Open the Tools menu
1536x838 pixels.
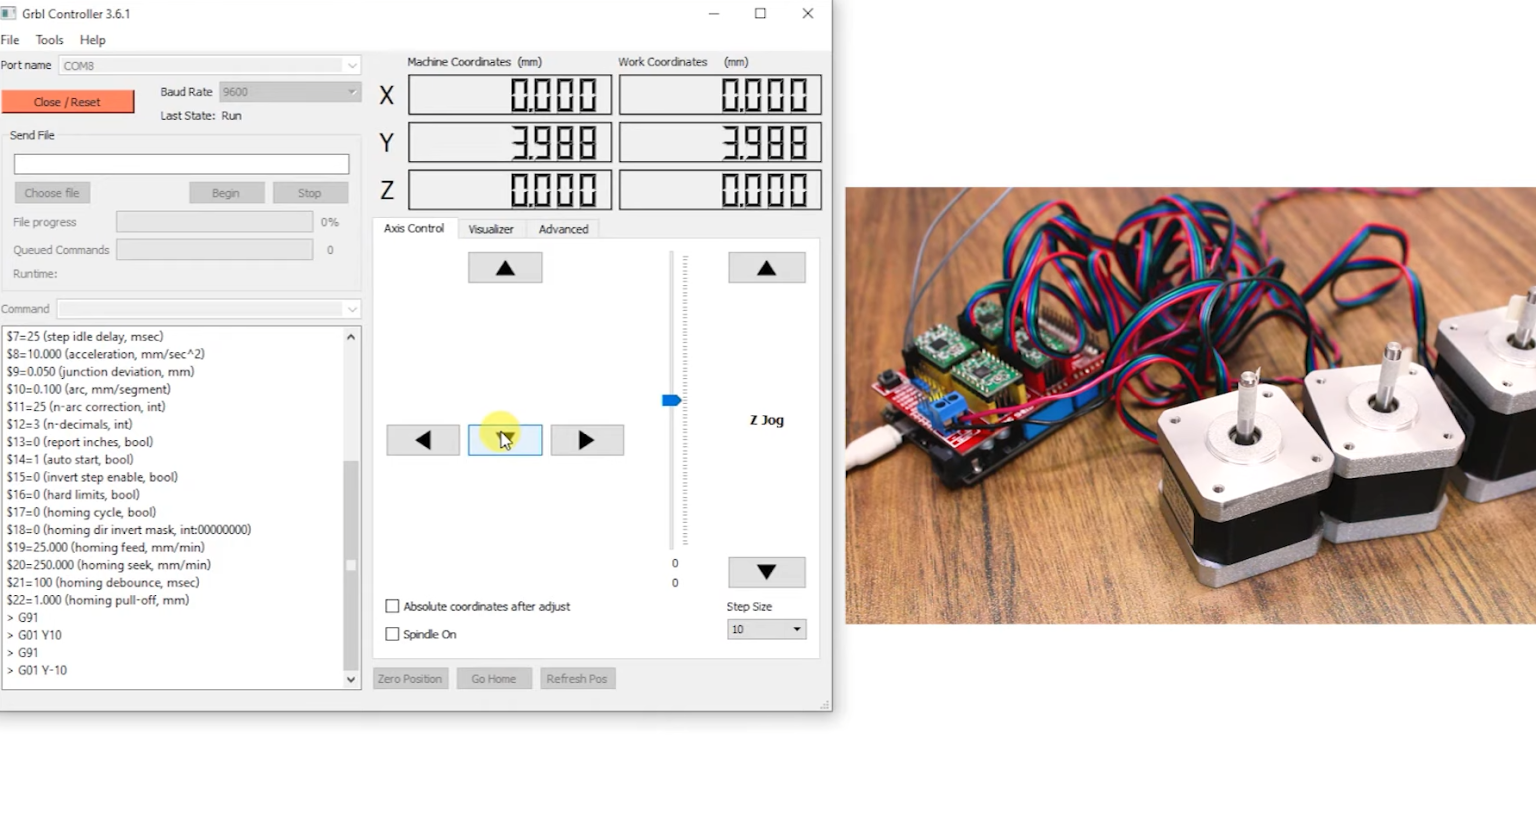click(49, 40)
